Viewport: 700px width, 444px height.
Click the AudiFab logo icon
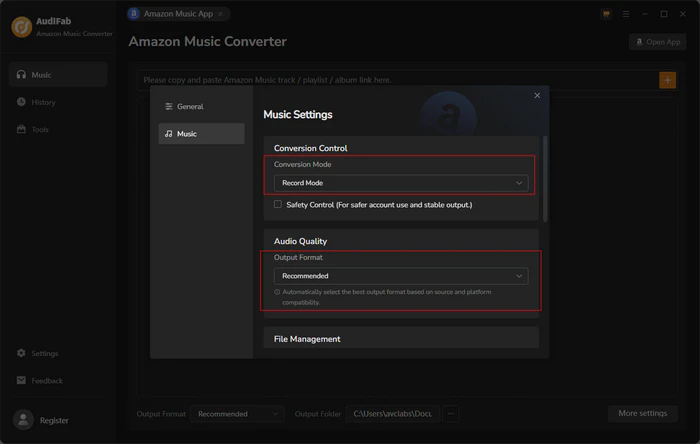point(21,27)
